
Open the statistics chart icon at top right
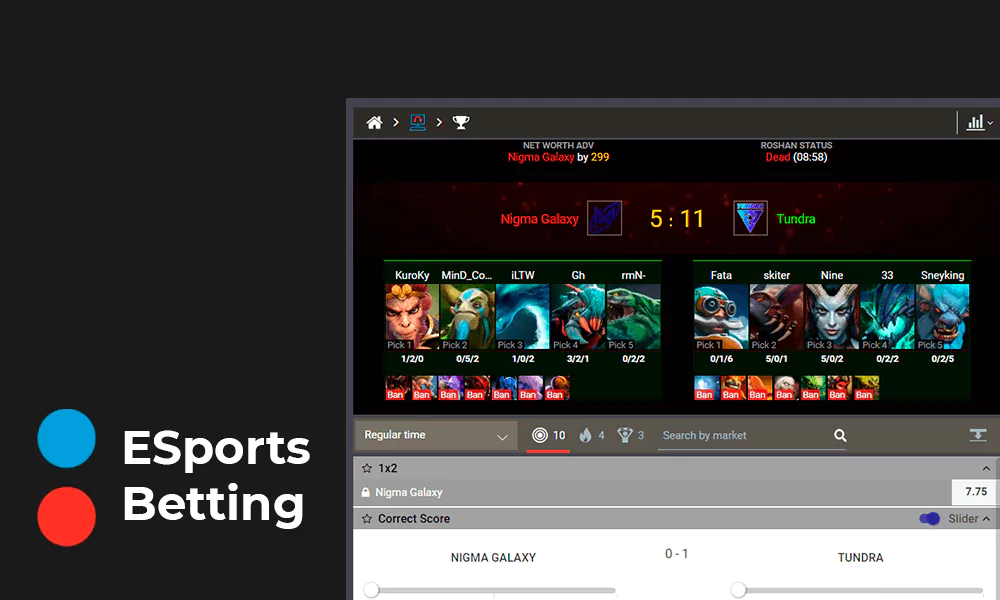pyautogui.click(x=975, y=122)
